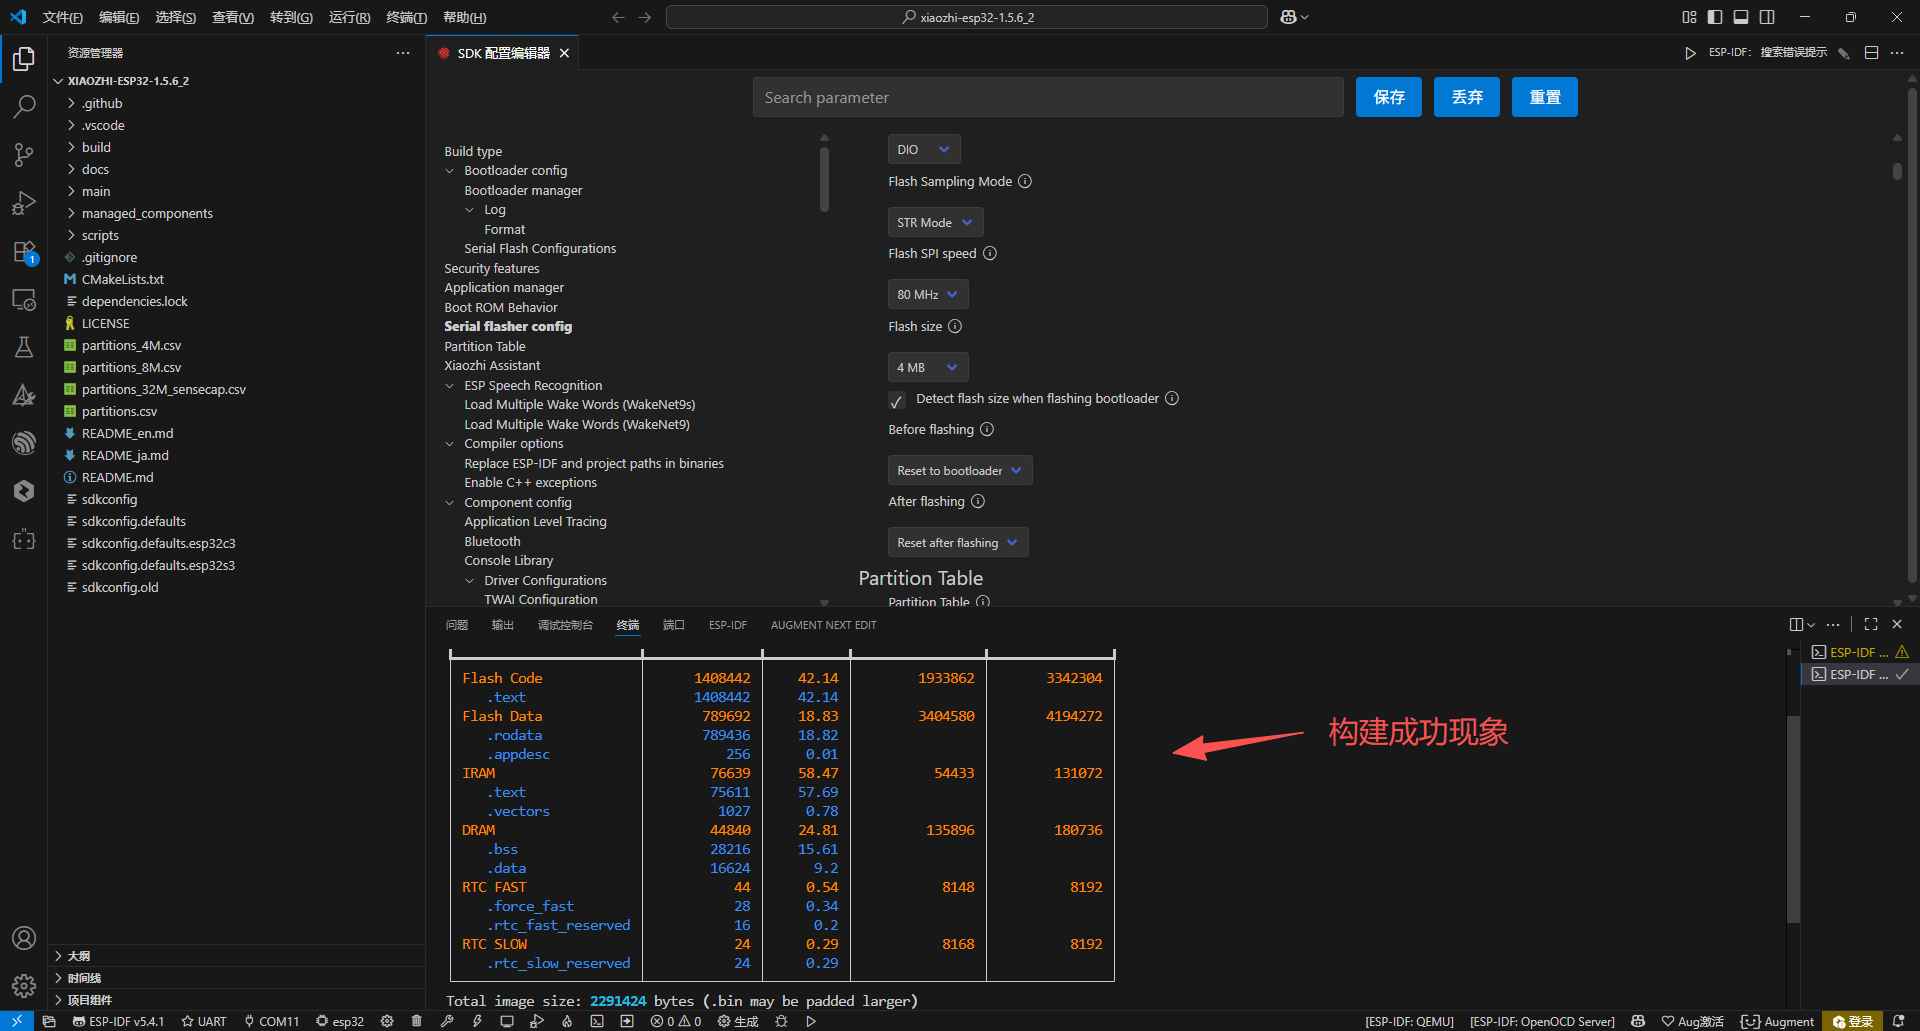Open the Extensions view
This screenshot has height=1031, width=1920.
coord(24,252)
